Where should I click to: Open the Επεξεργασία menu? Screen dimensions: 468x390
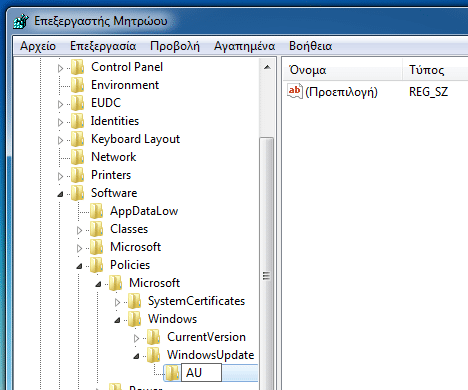103,46
